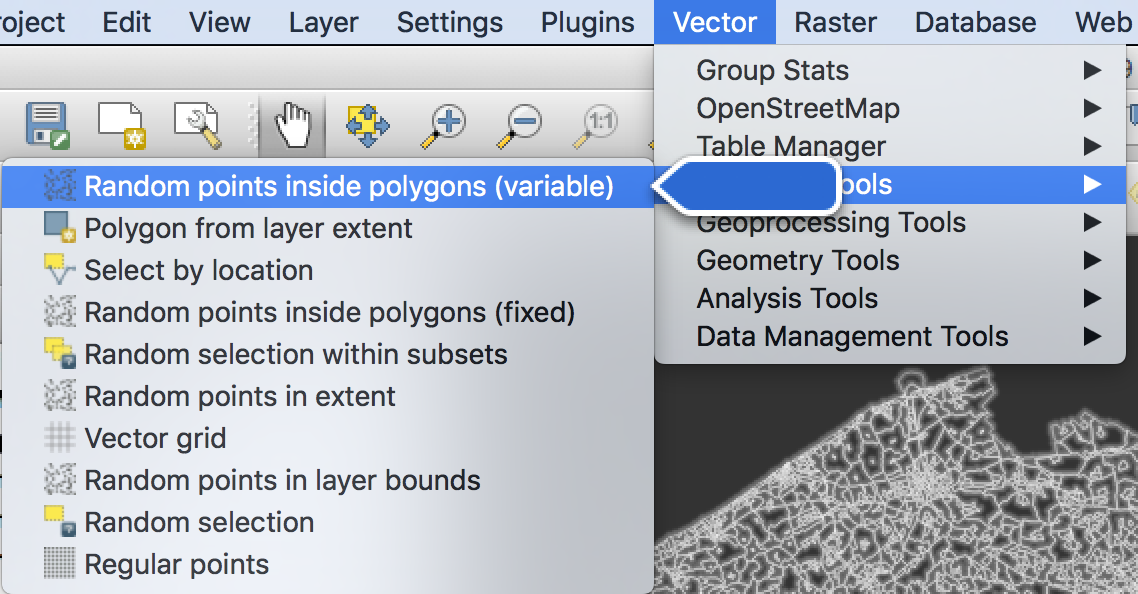Open the Raster menu
1138x594 pixels.
[x=835, y=23]
